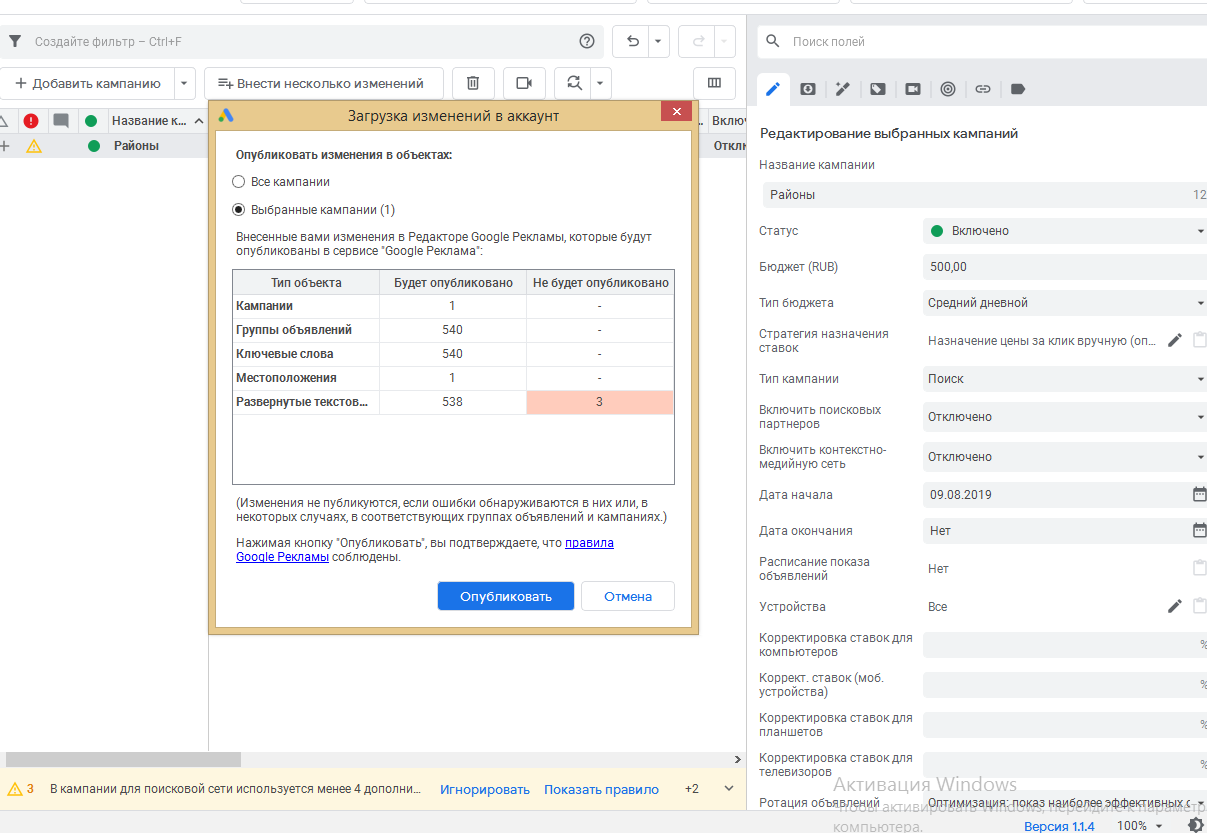Switch to the price tag icon tab
This screenshot has width=1207, height=833.
pyautogui.click(x=878, y=89)
